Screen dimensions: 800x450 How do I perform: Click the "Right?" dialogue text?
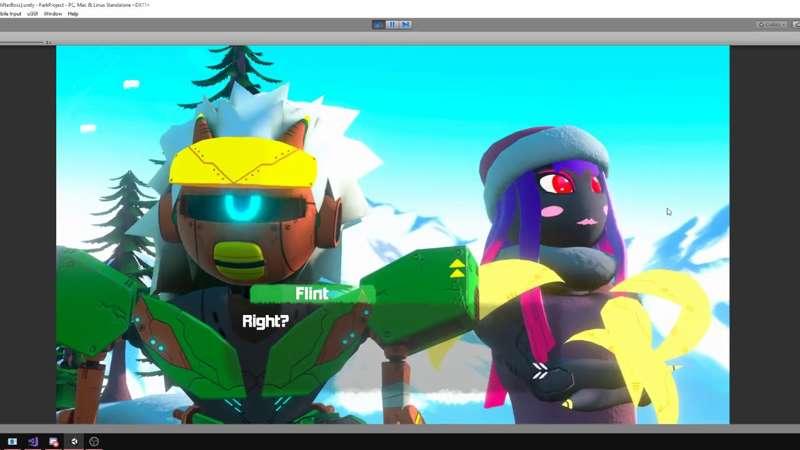(x=265, y=321)
